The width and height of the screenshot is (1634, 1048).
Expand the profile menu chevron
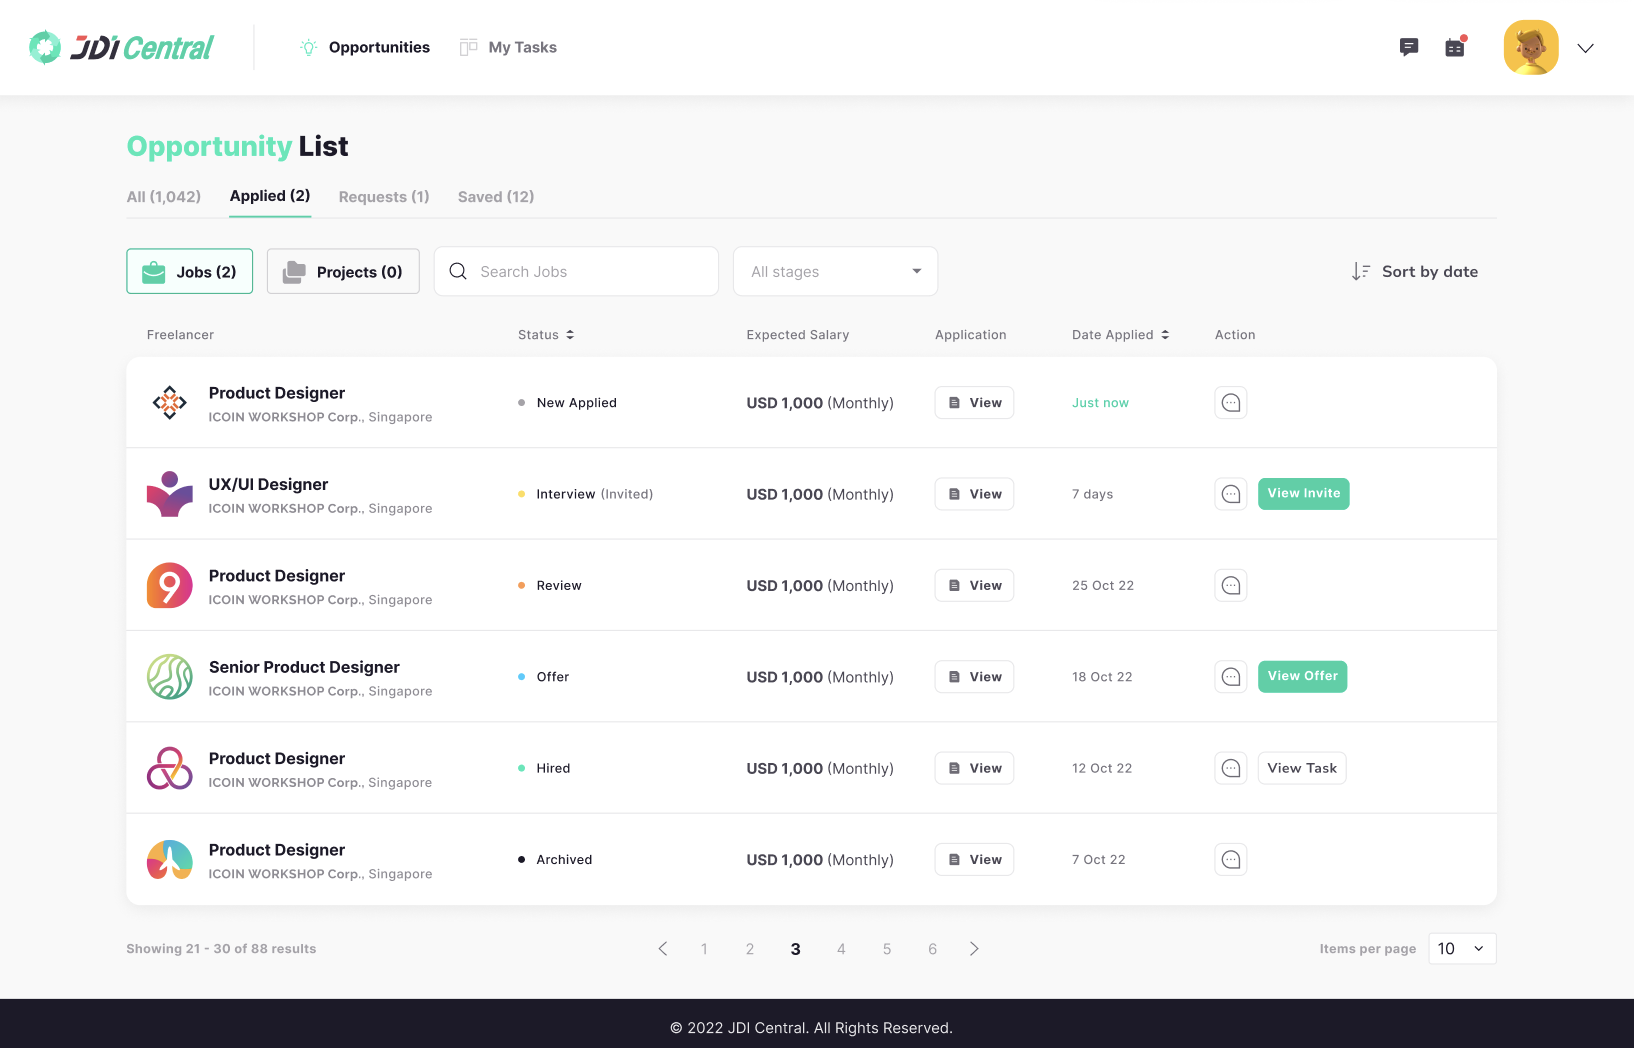pyautogui.click(x=1585, y=48)
